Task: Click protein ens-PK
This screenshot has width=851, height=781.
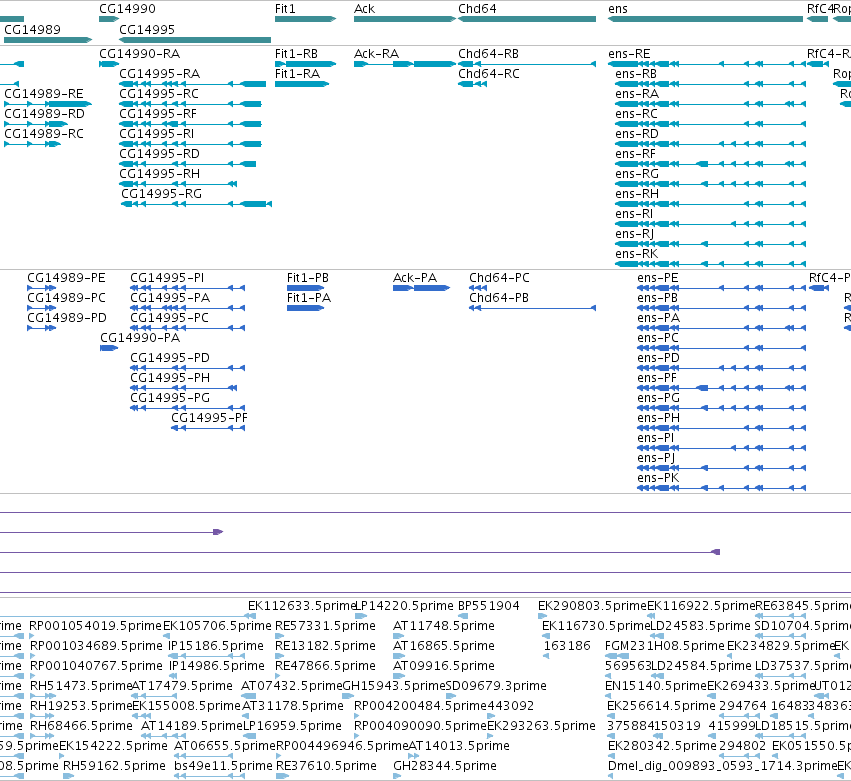Action: click(658, 478)
